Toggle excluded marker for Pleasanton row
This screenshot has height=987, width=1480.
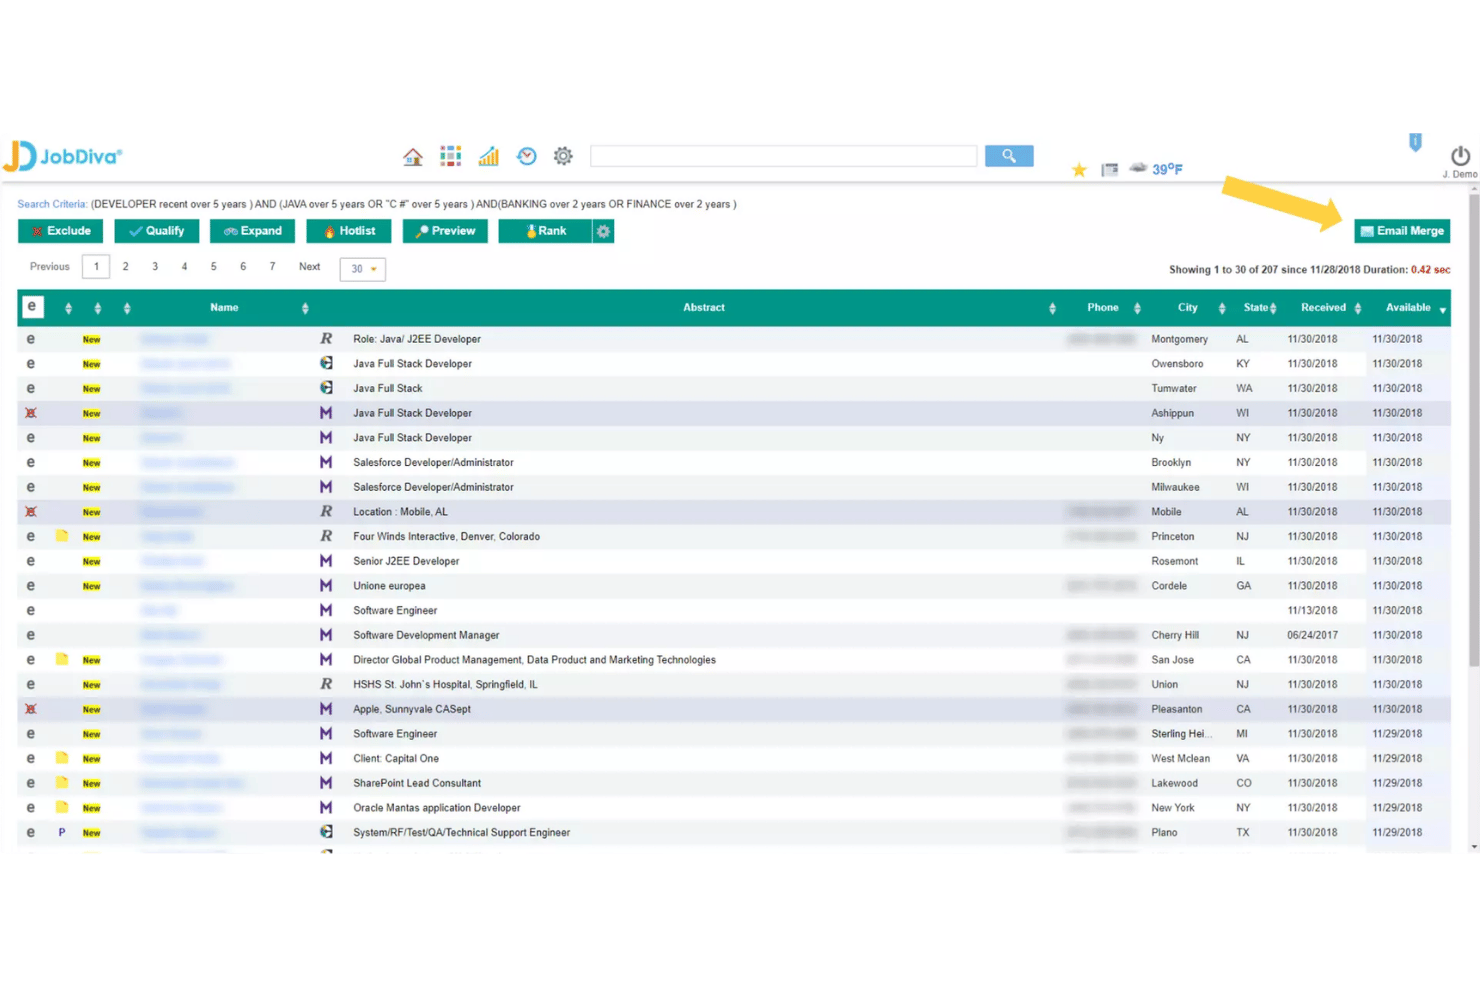[31, 709]
